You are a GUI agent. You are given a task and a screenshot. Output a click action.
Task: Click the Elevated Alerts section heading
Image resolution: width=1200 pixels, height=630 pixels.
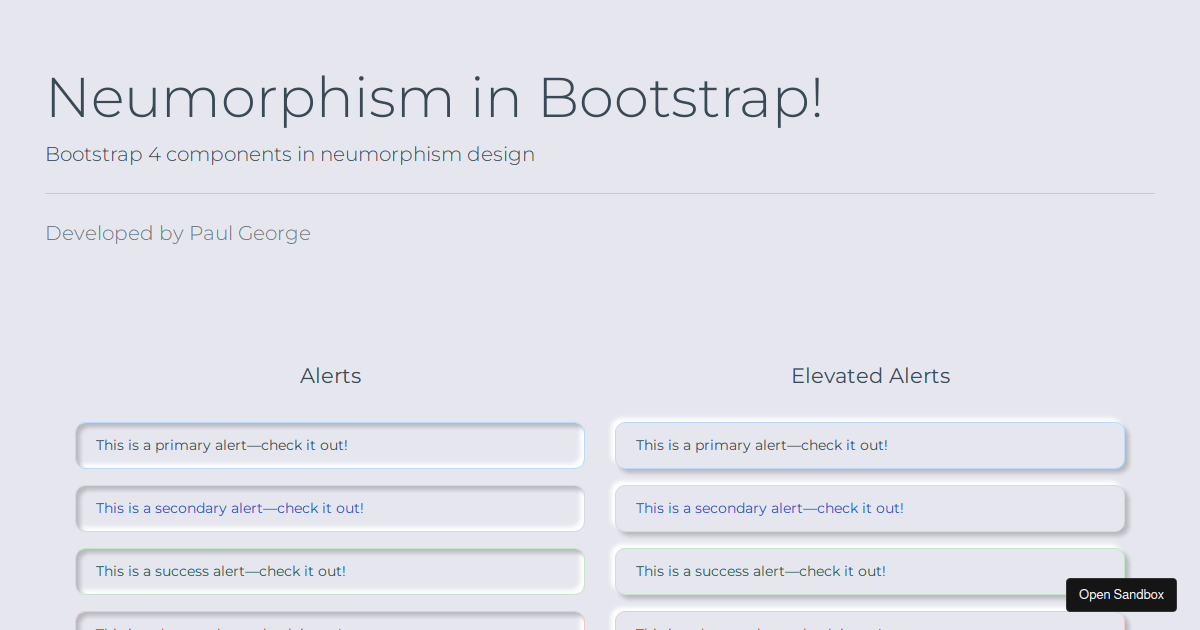[870, 376]
